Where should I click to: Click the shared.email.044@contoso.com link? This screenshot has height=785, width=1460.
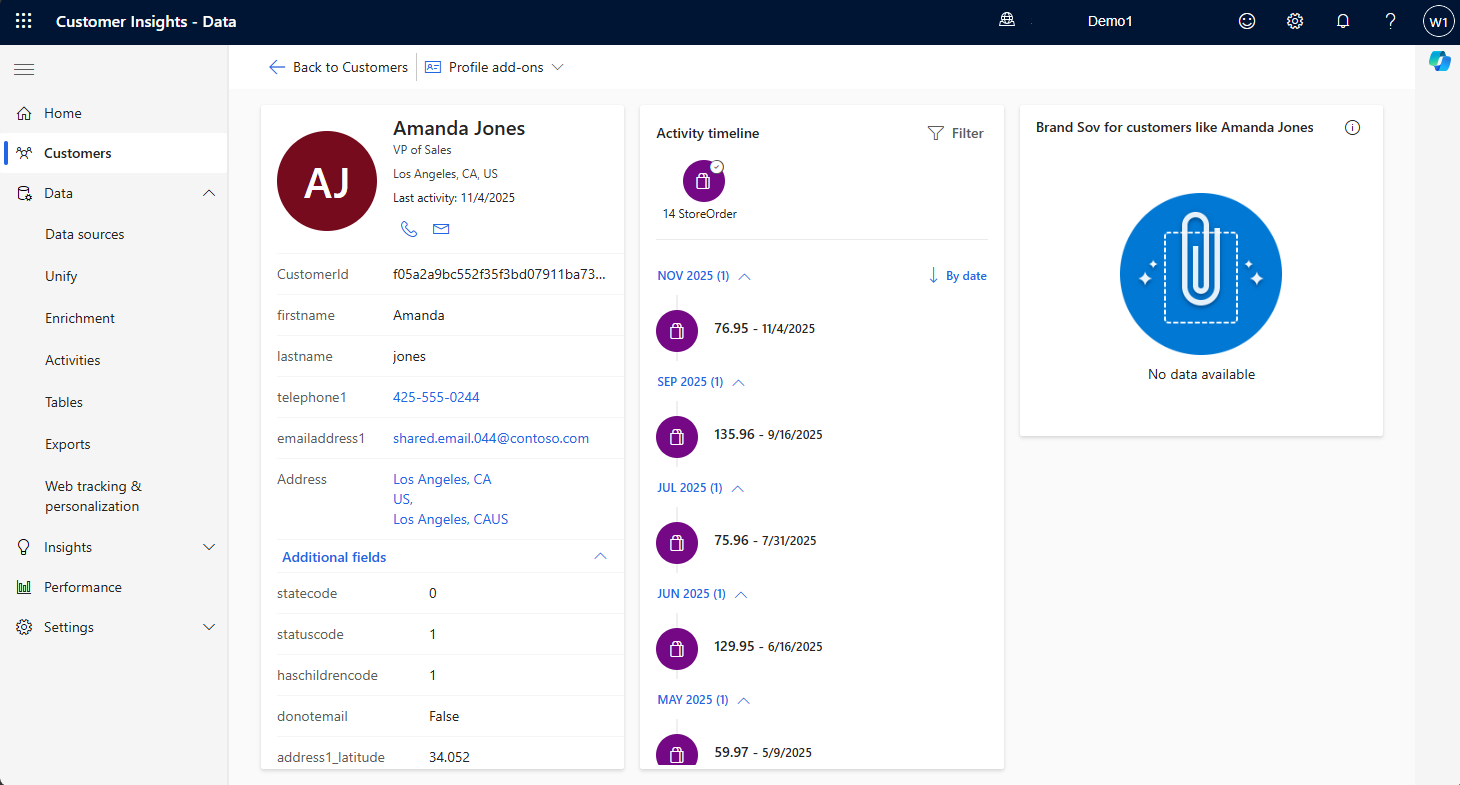tap(491, 438)
